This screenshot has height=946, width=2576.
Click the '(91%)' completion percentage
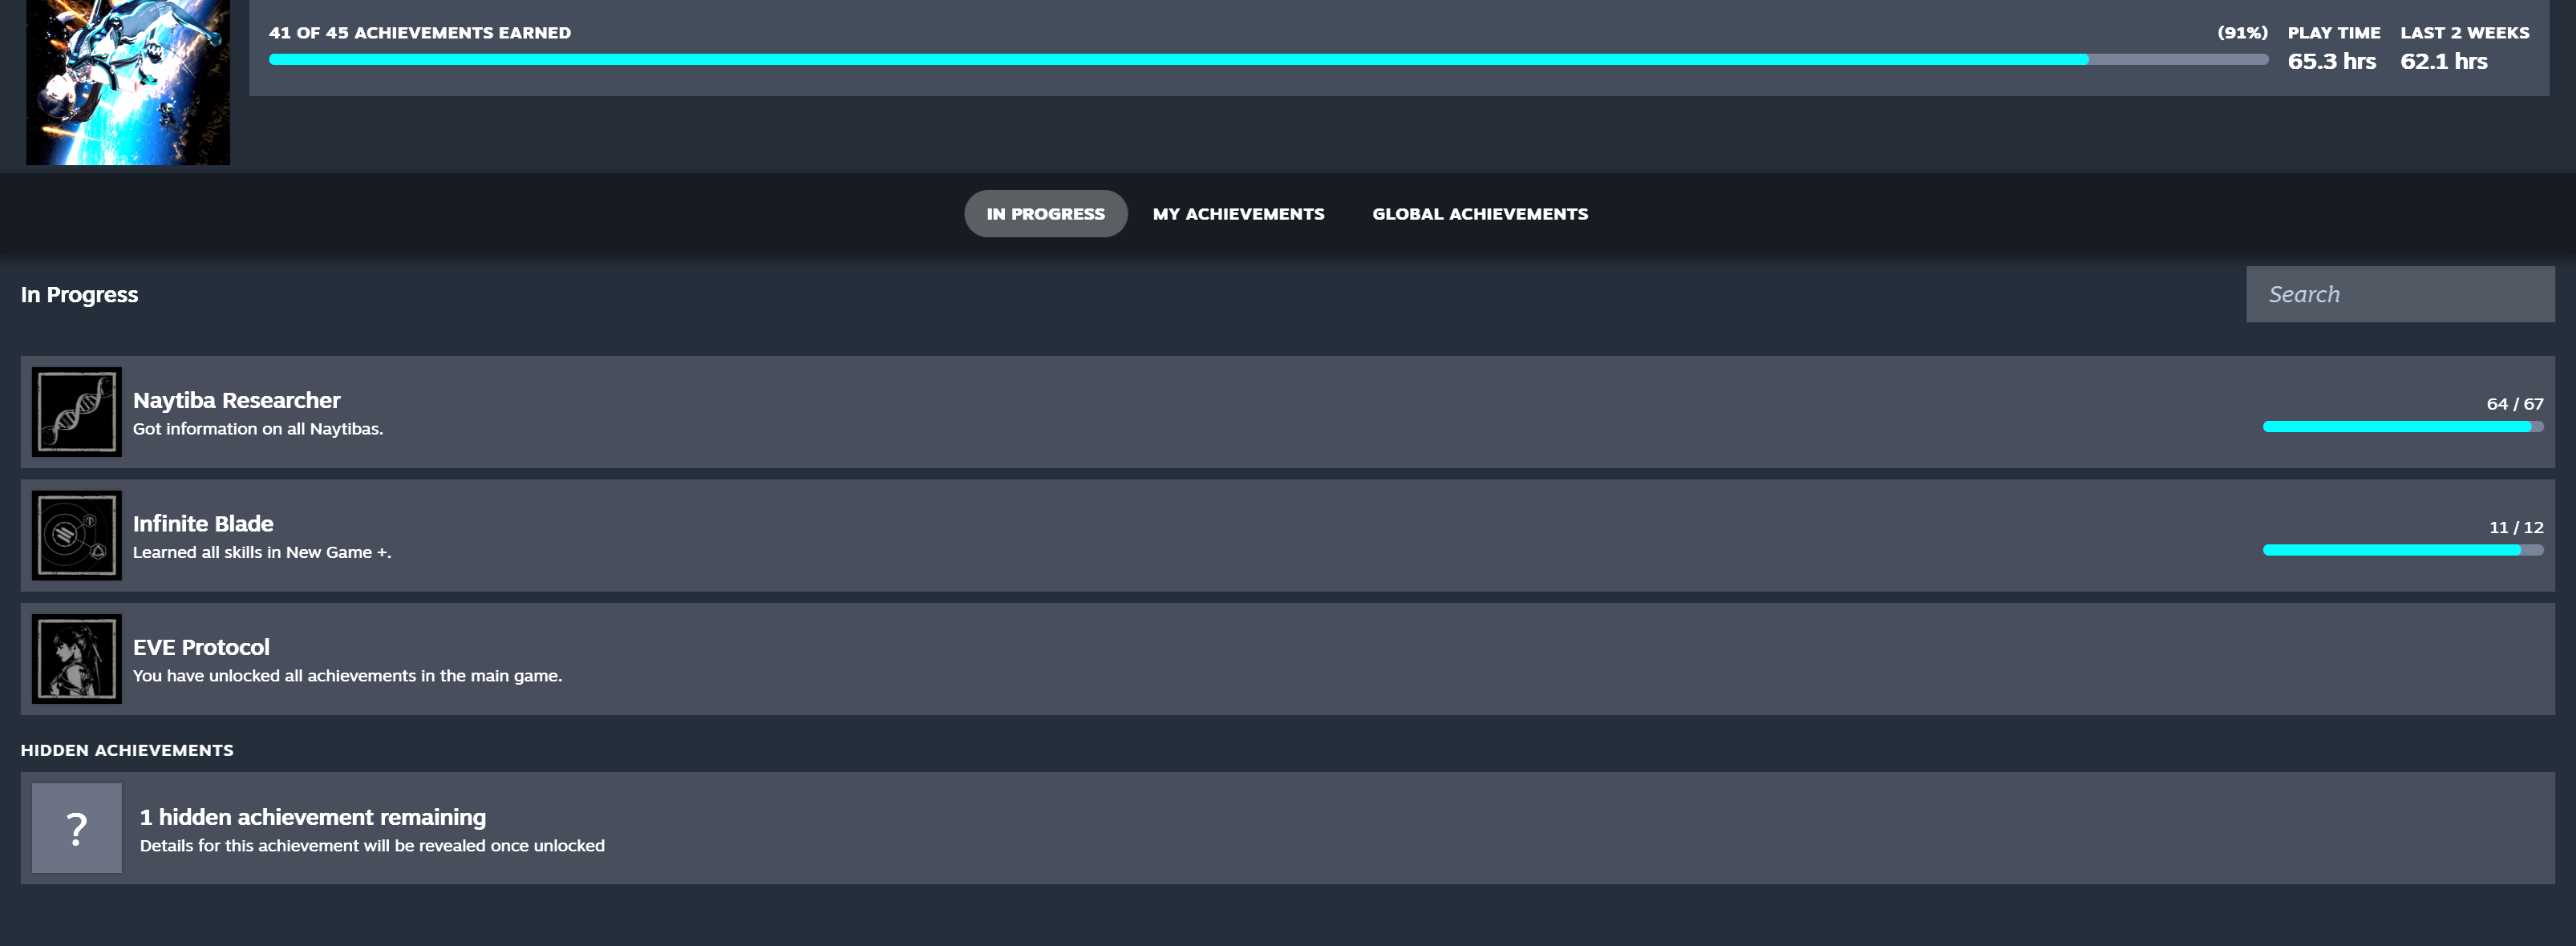(x=2242, y=33)
